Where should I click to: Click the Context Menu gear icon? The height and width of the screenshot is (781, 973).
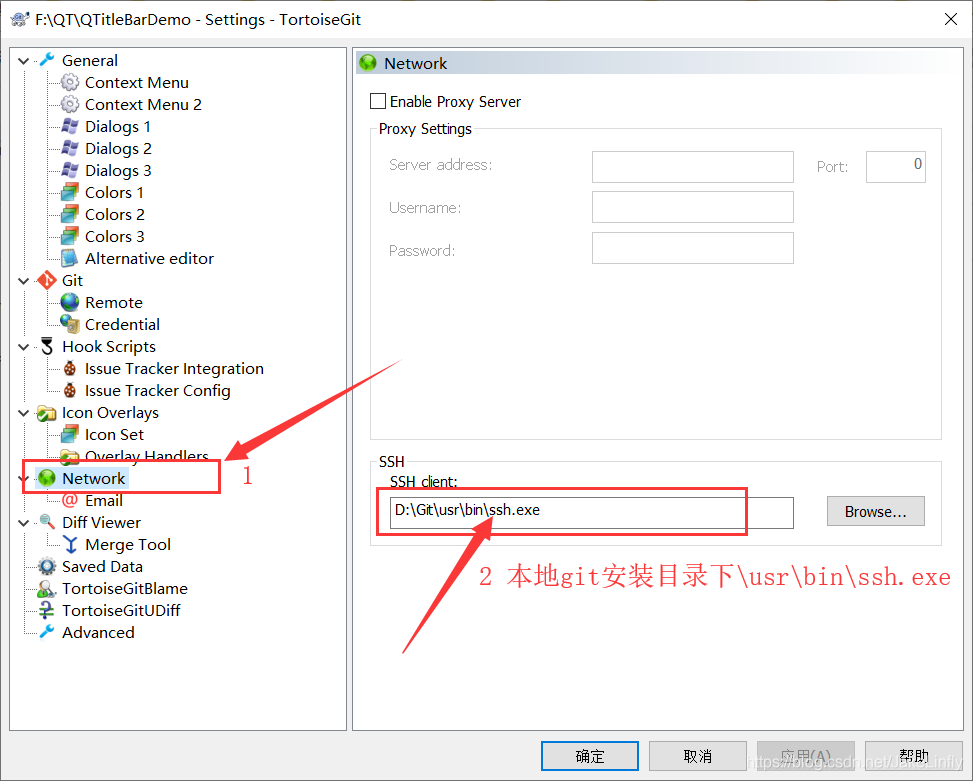click(70, 82)
